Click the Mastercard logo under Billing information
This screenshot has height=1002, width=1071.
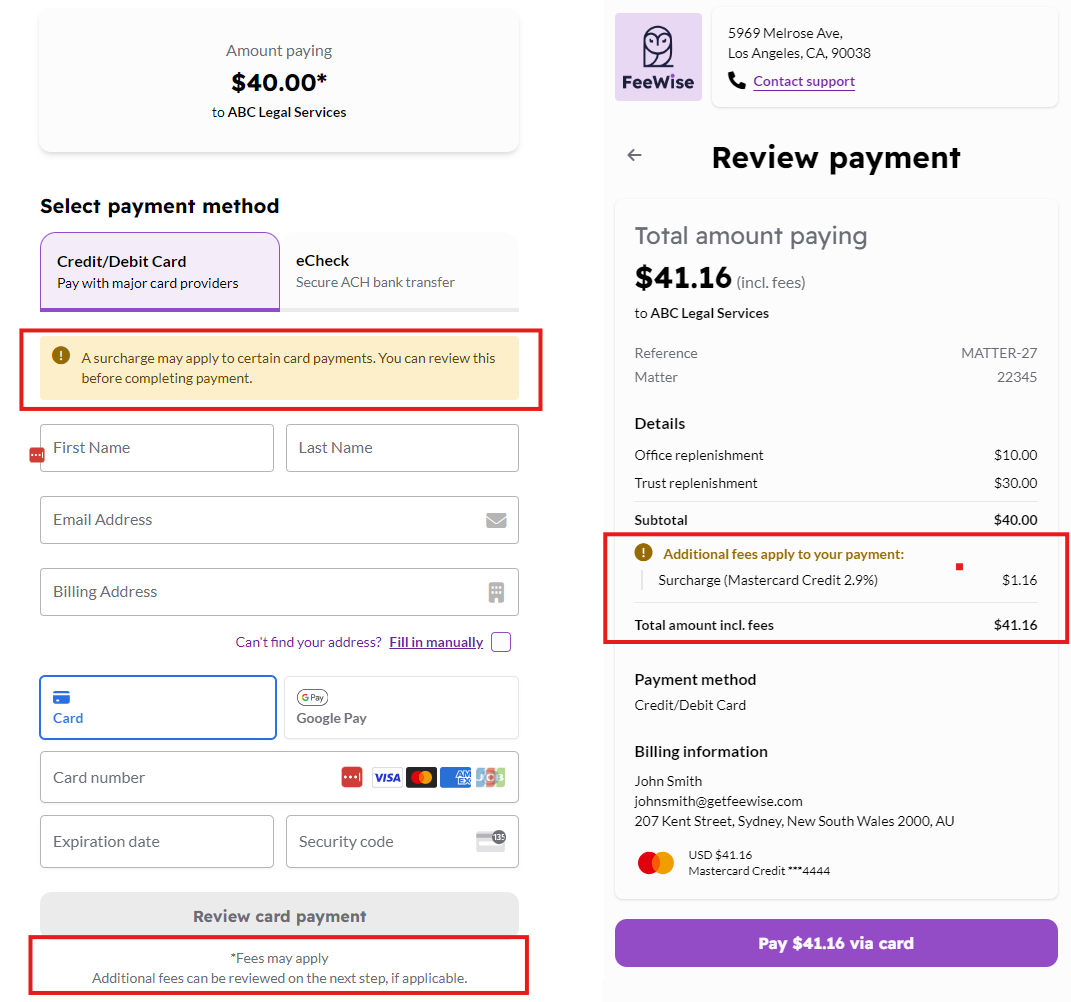(x=656, y=863)
